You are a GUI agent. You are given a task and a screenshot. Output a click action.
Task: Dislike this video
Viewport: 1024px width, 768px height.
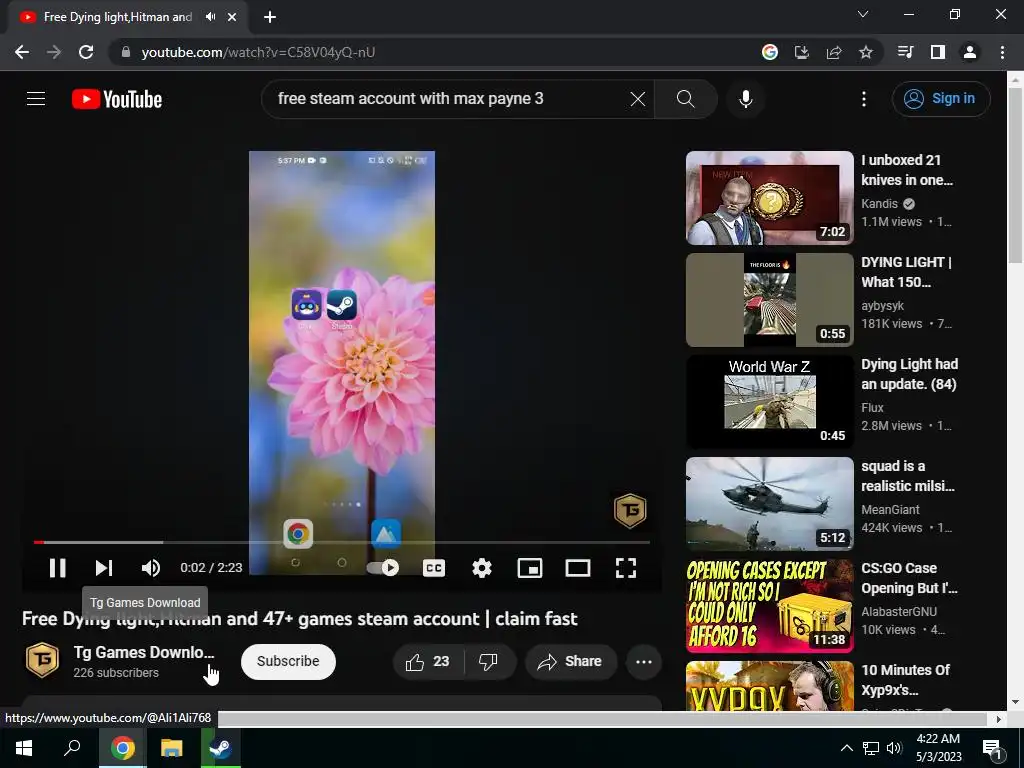click(489, 662)
